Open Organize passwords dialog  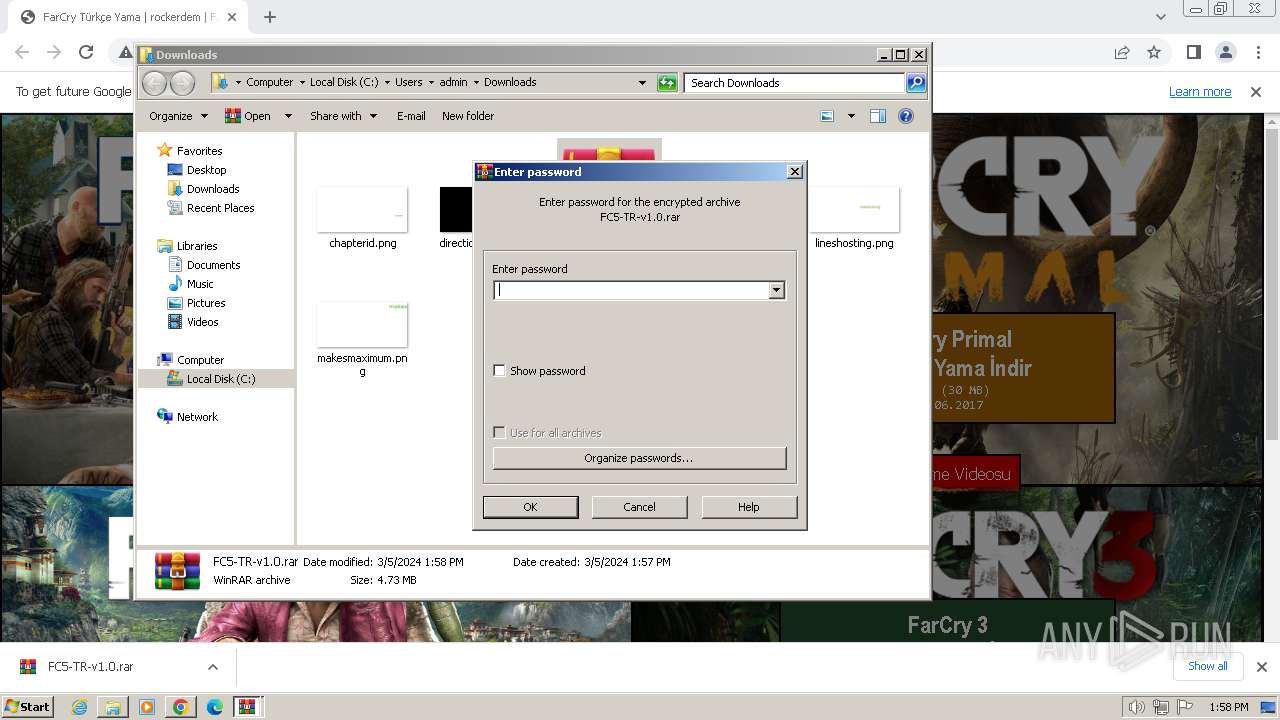click(639, 458)
